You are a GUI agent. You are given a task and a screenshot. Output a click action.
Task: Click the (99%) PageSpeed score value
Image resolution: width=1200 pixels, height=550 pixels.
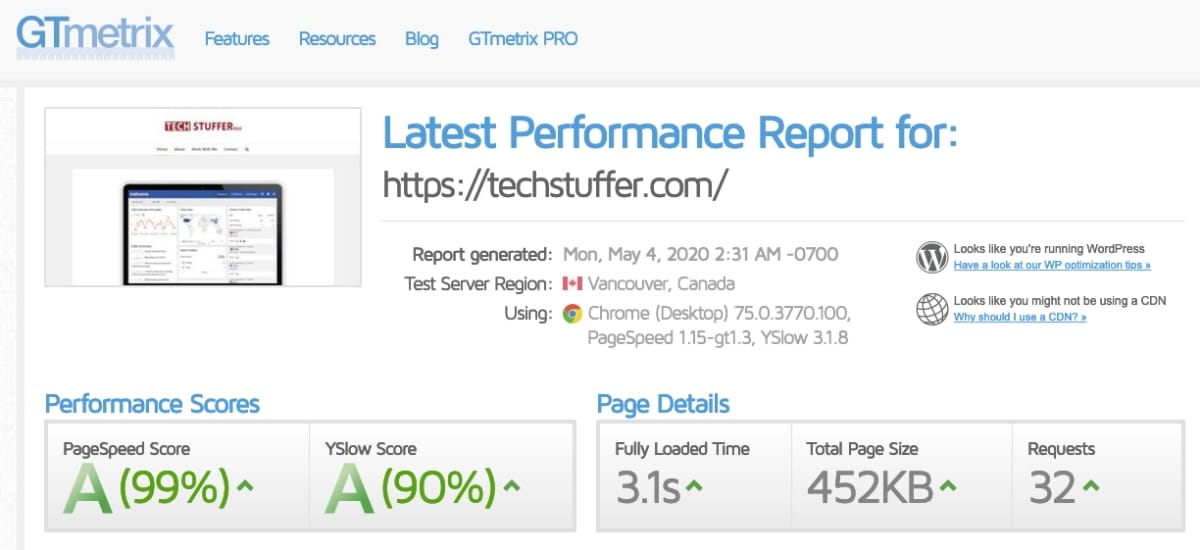pos(175,488)
